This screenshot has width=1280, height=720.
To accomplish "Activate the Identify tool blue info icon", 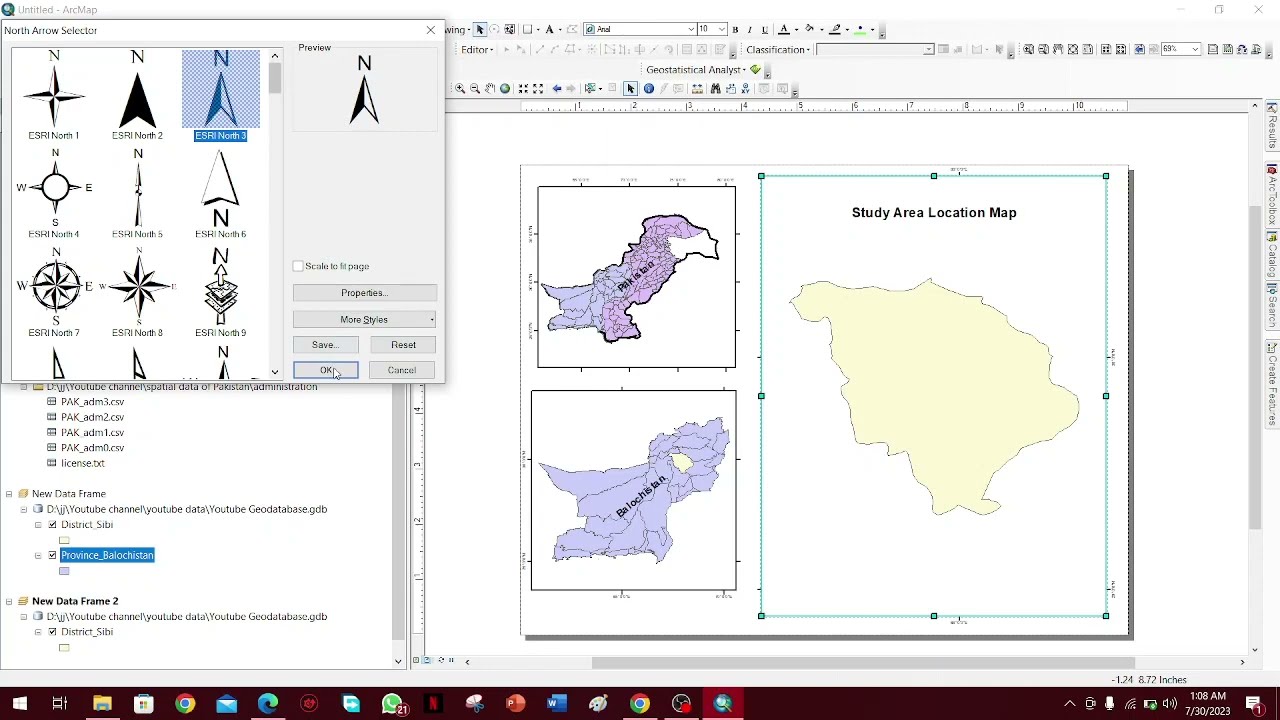I will tap(648, 89).
